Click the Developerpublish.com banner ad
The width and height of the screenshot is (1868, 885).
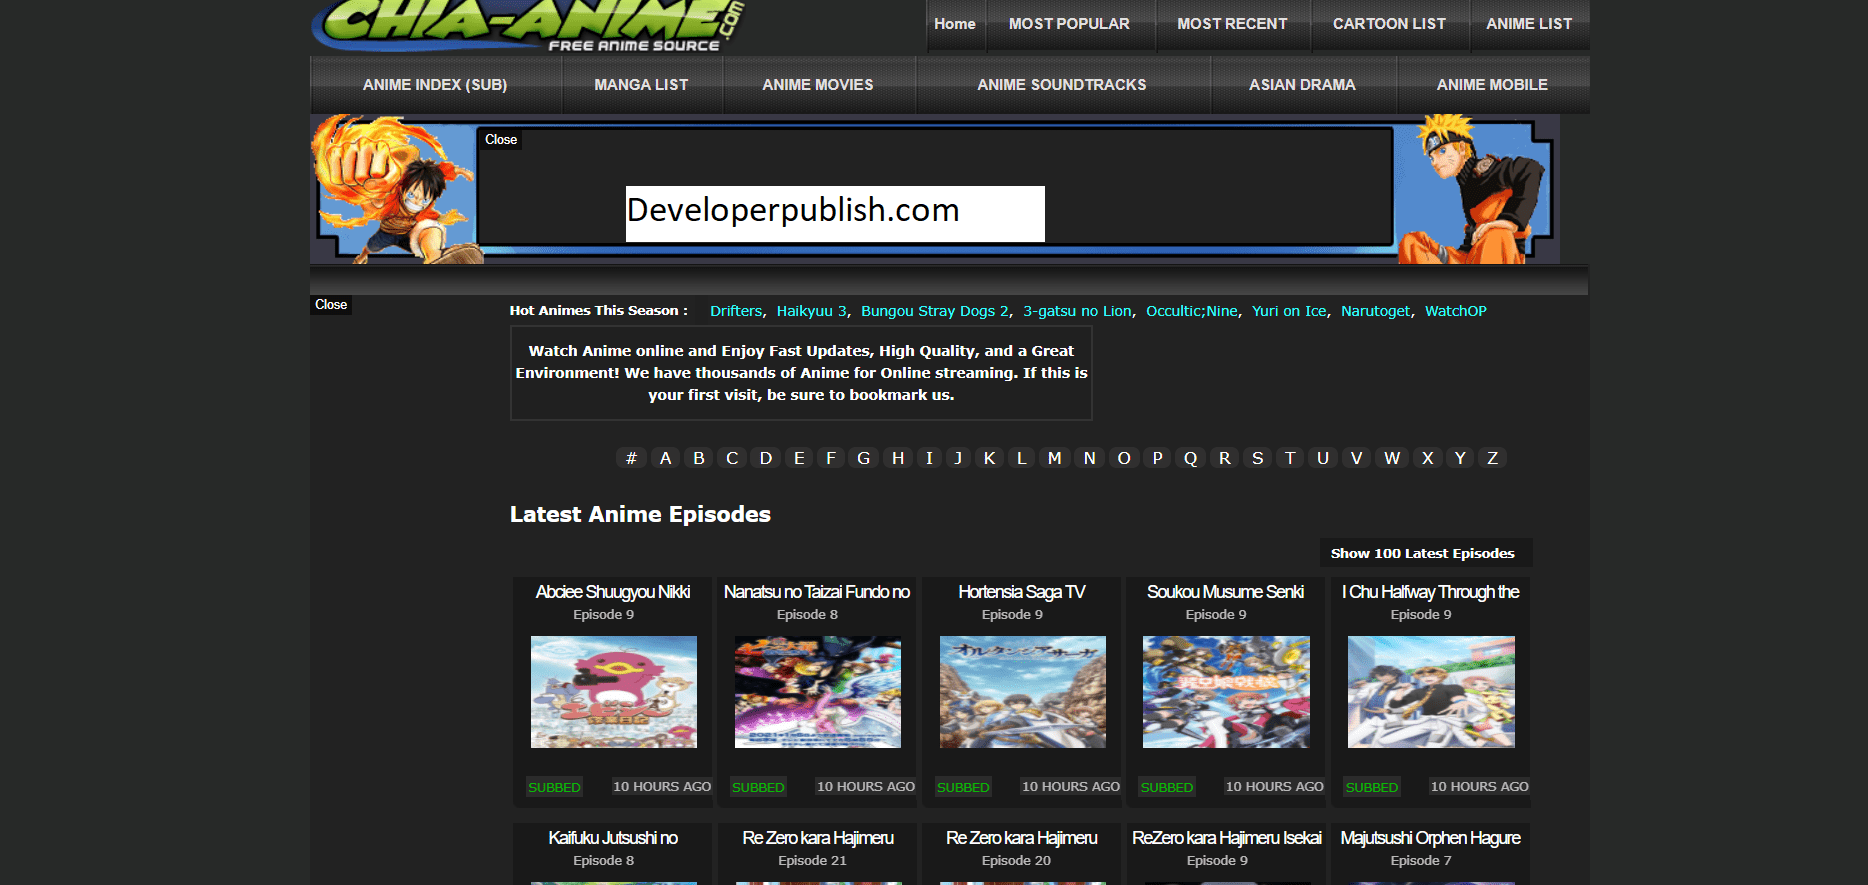pyautogui.click(x=835, y=213)
